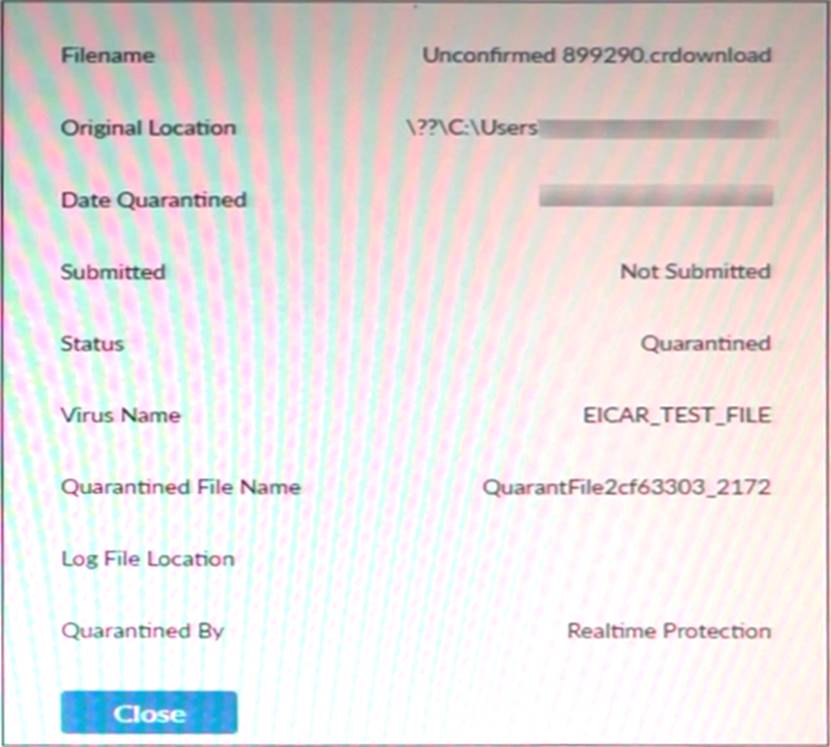
Task: Select the Log File Location label
Action: coord(148,559)
